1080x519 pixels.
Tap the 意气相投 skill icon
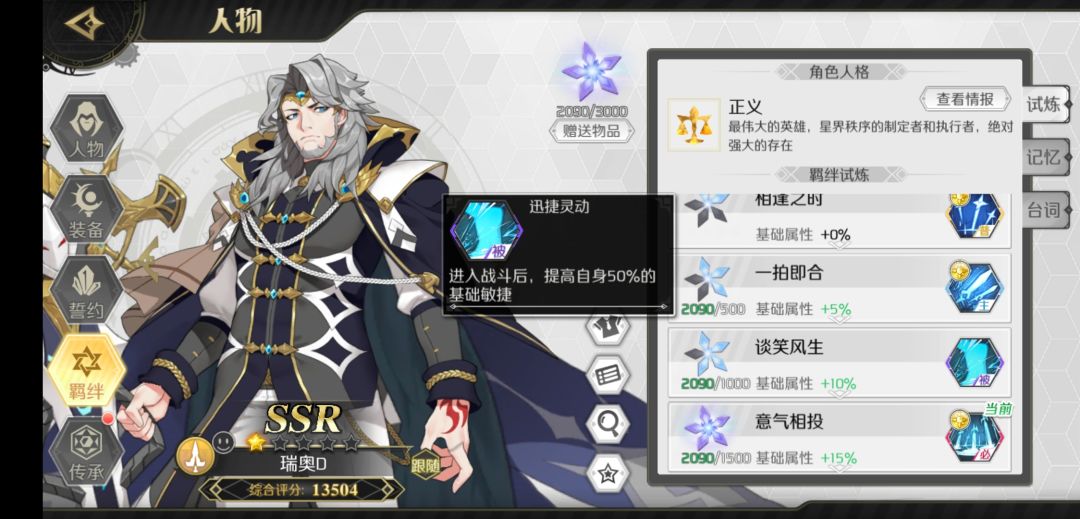click(x=974, y=436)
